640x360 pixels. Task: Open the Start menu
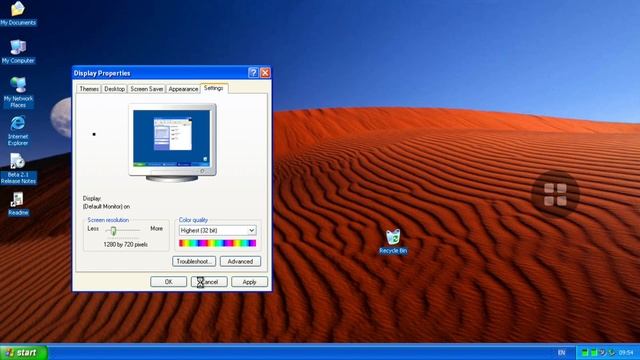tap(24, 353)
